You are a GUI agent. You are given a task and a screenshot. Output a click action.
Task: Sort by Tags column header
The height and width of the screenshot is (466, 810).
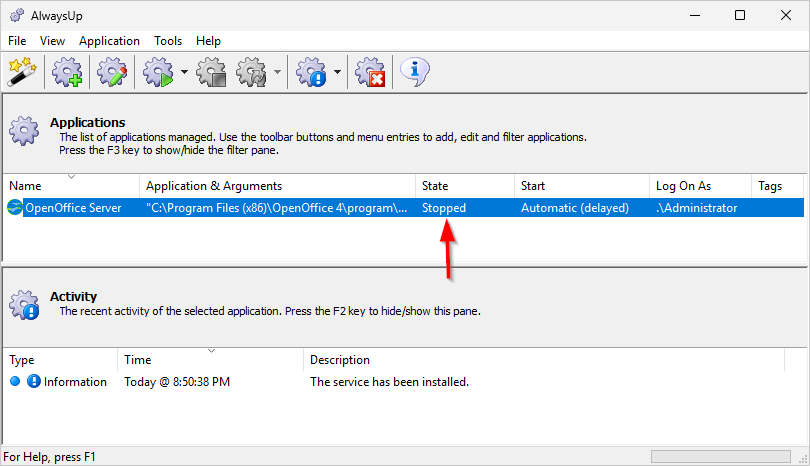tap(777, 186)
